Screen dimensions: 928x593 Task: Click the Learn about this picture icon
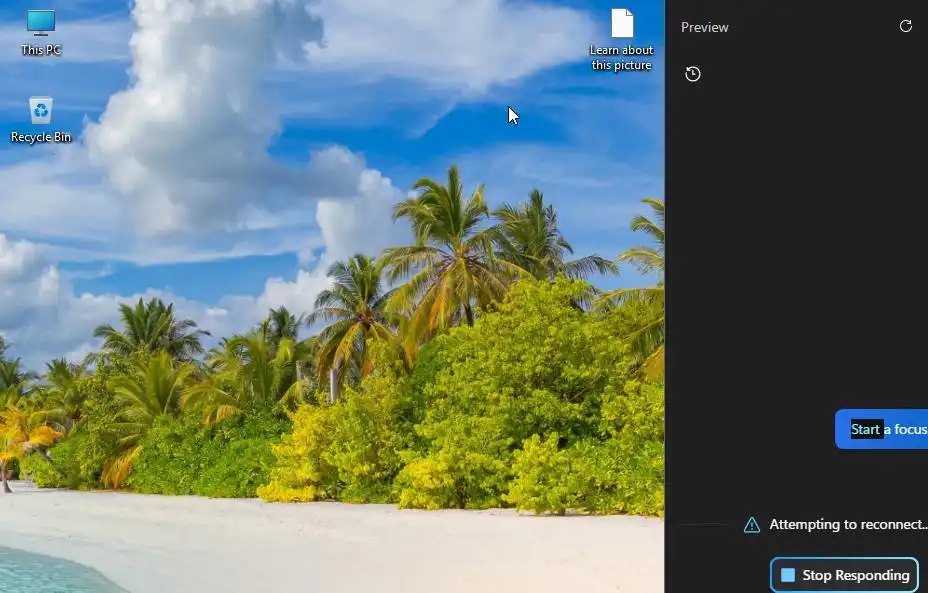click(621, 39)
